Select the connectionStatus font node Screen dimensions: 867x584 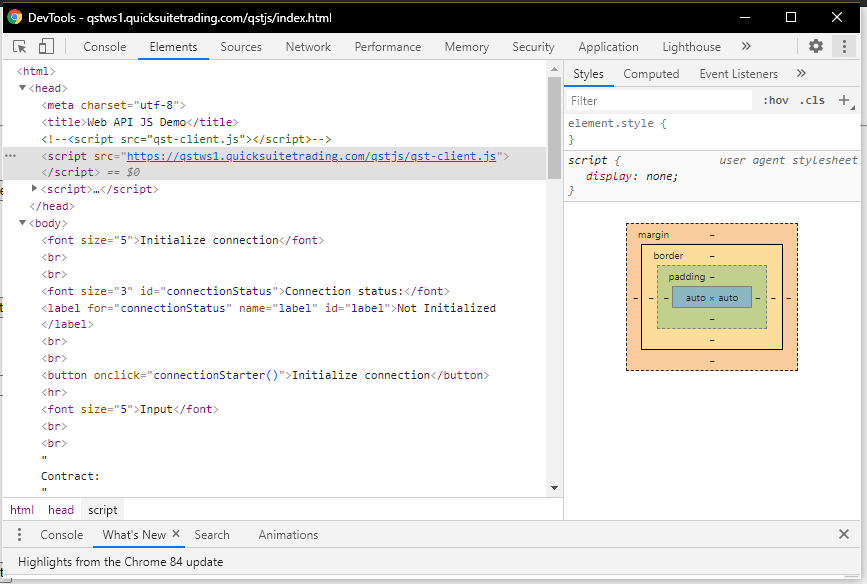(x=246, y=291)
